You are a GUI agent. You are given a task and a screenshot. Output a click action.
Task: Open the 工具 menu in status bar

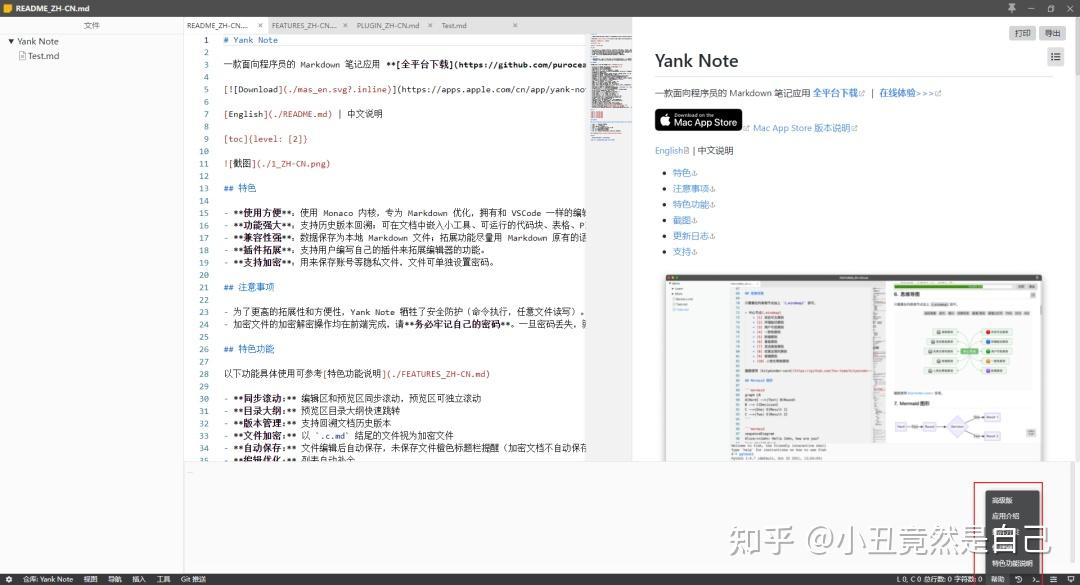point(163,578)
